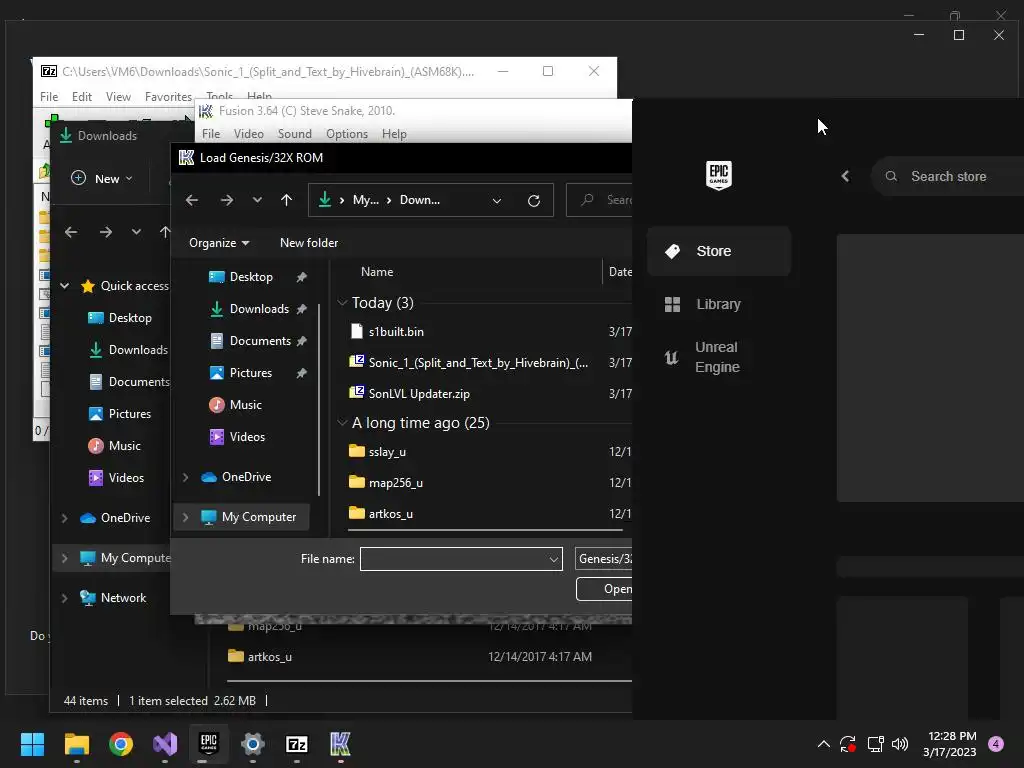Viewport: 1024px width, 768px height.
Task: Sort by Name column header in dialog
Action: pyautogui.click(x=377, y=272)
